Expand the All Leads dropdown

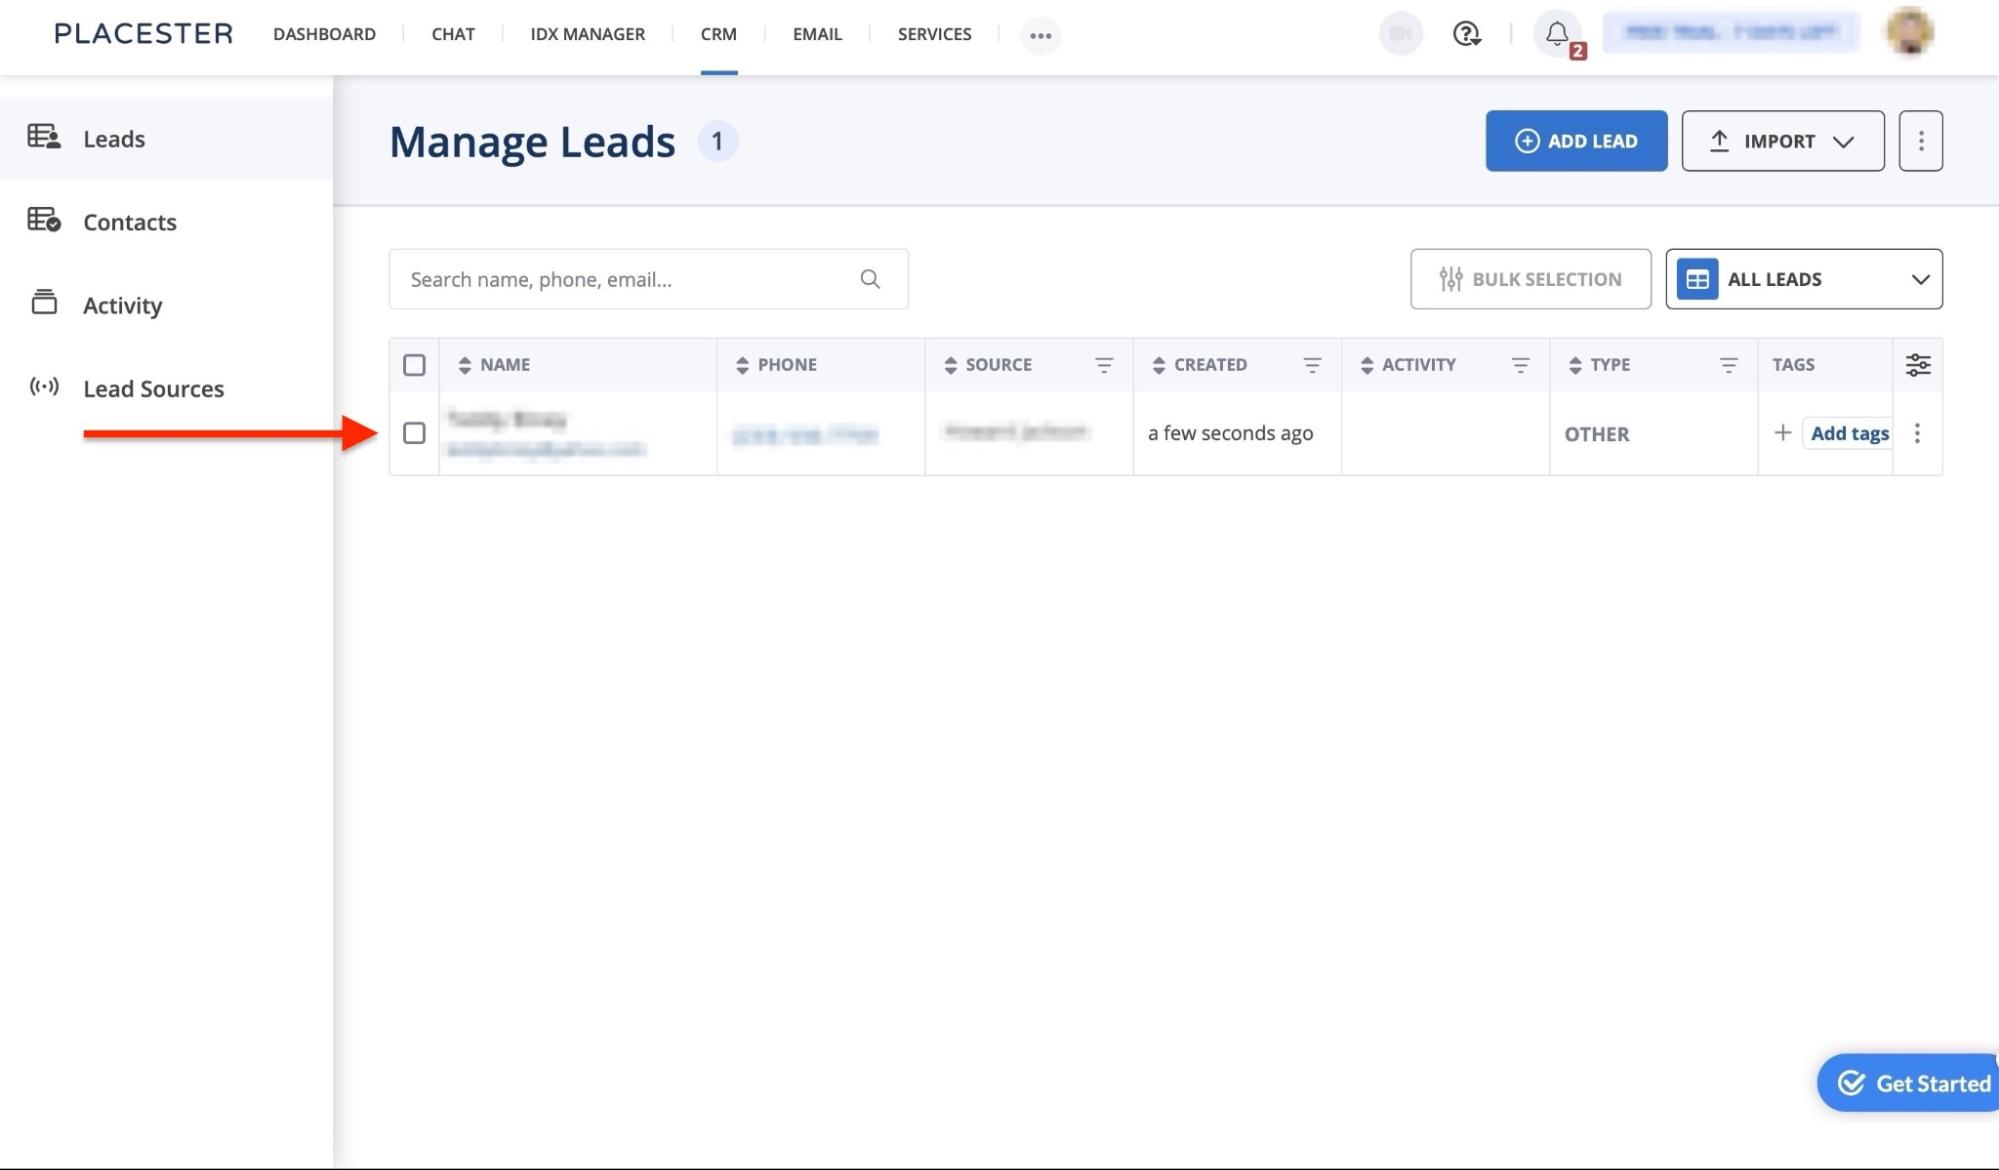click(1803, 279)
